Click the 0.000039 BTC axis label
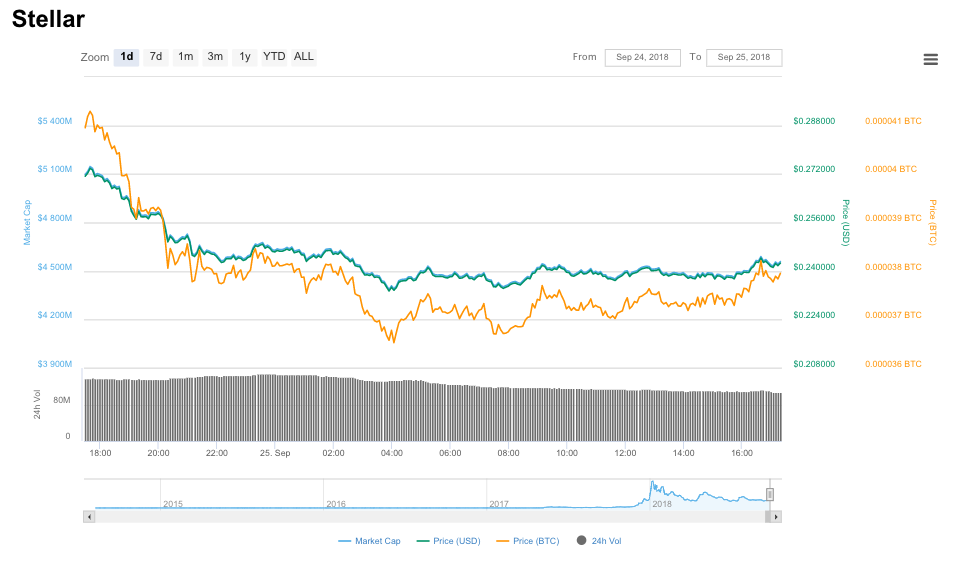 (x=893, y=218)
